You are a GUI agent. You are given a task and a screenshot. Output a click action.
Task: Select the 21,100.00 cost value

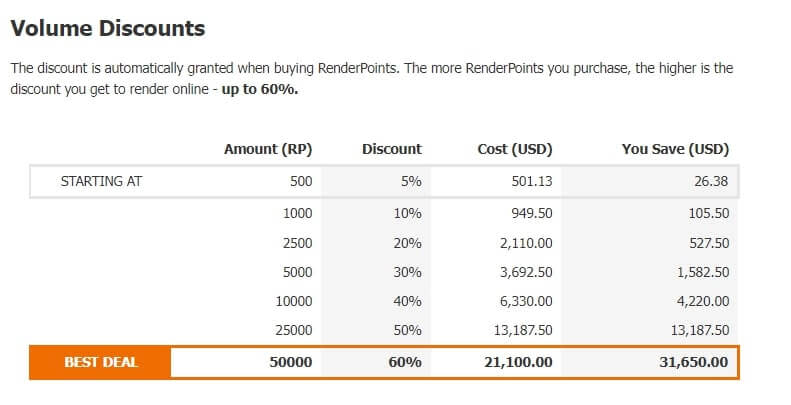click(x=518, y=362)
